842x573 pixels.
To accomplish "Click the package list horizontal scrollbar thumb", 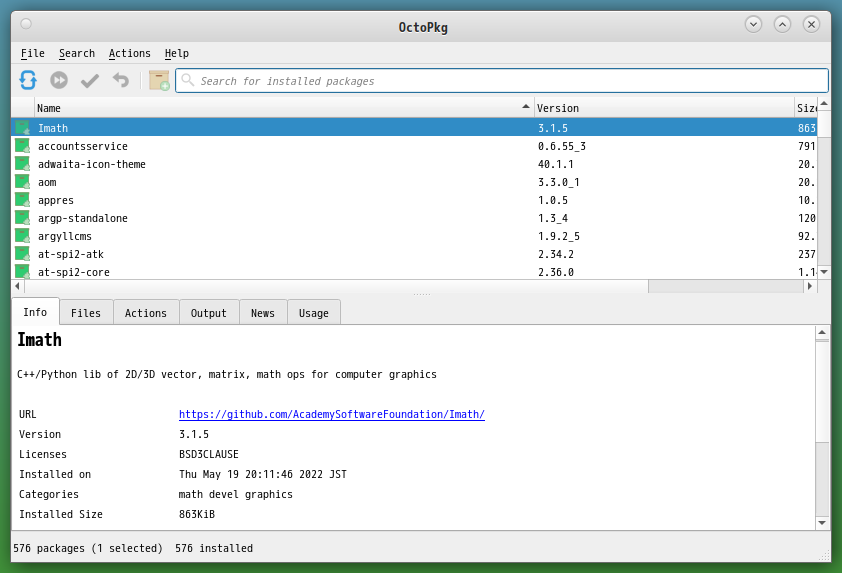I will point(336,286).
